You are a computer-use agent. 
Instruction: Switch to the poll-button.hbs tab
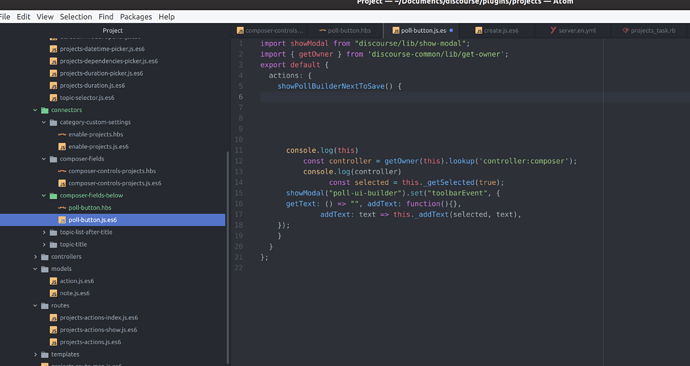click(x=345, y=30)
